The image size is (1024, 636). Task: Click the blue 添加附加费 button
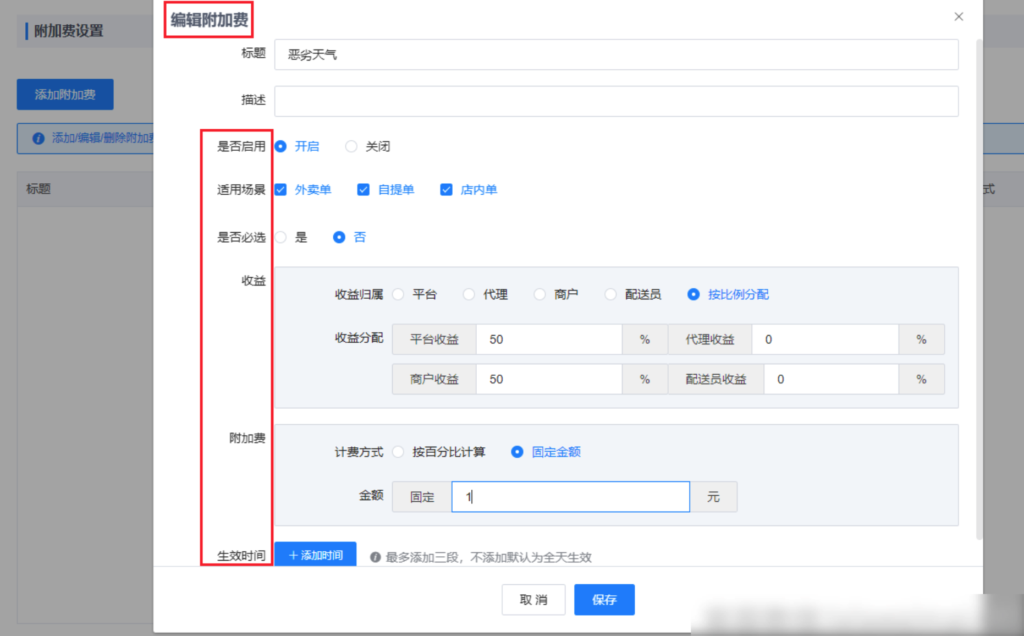tap(64, 94)
